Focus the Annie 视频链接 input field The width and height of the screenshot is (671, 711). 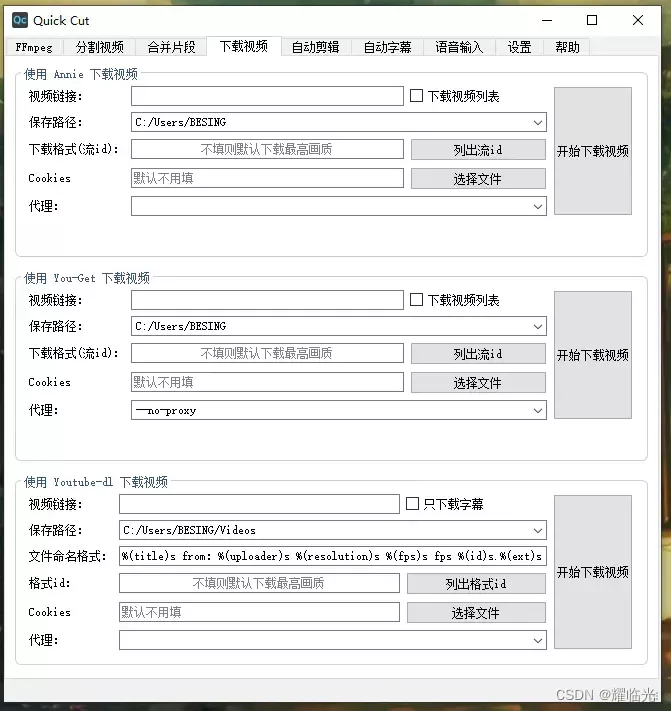pyautogui.click(x=267, y=96)
